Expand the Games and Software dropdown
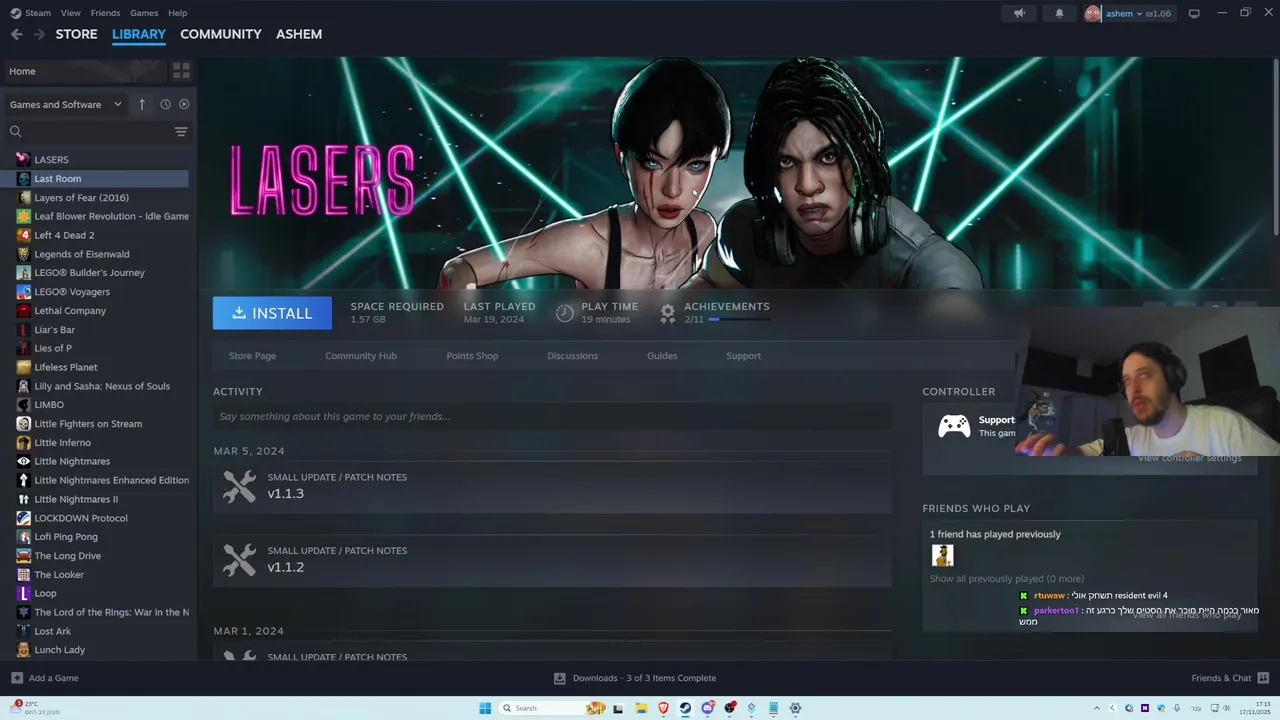The height and width of the screenshot is (720, 1280). (x=65, y=104)
